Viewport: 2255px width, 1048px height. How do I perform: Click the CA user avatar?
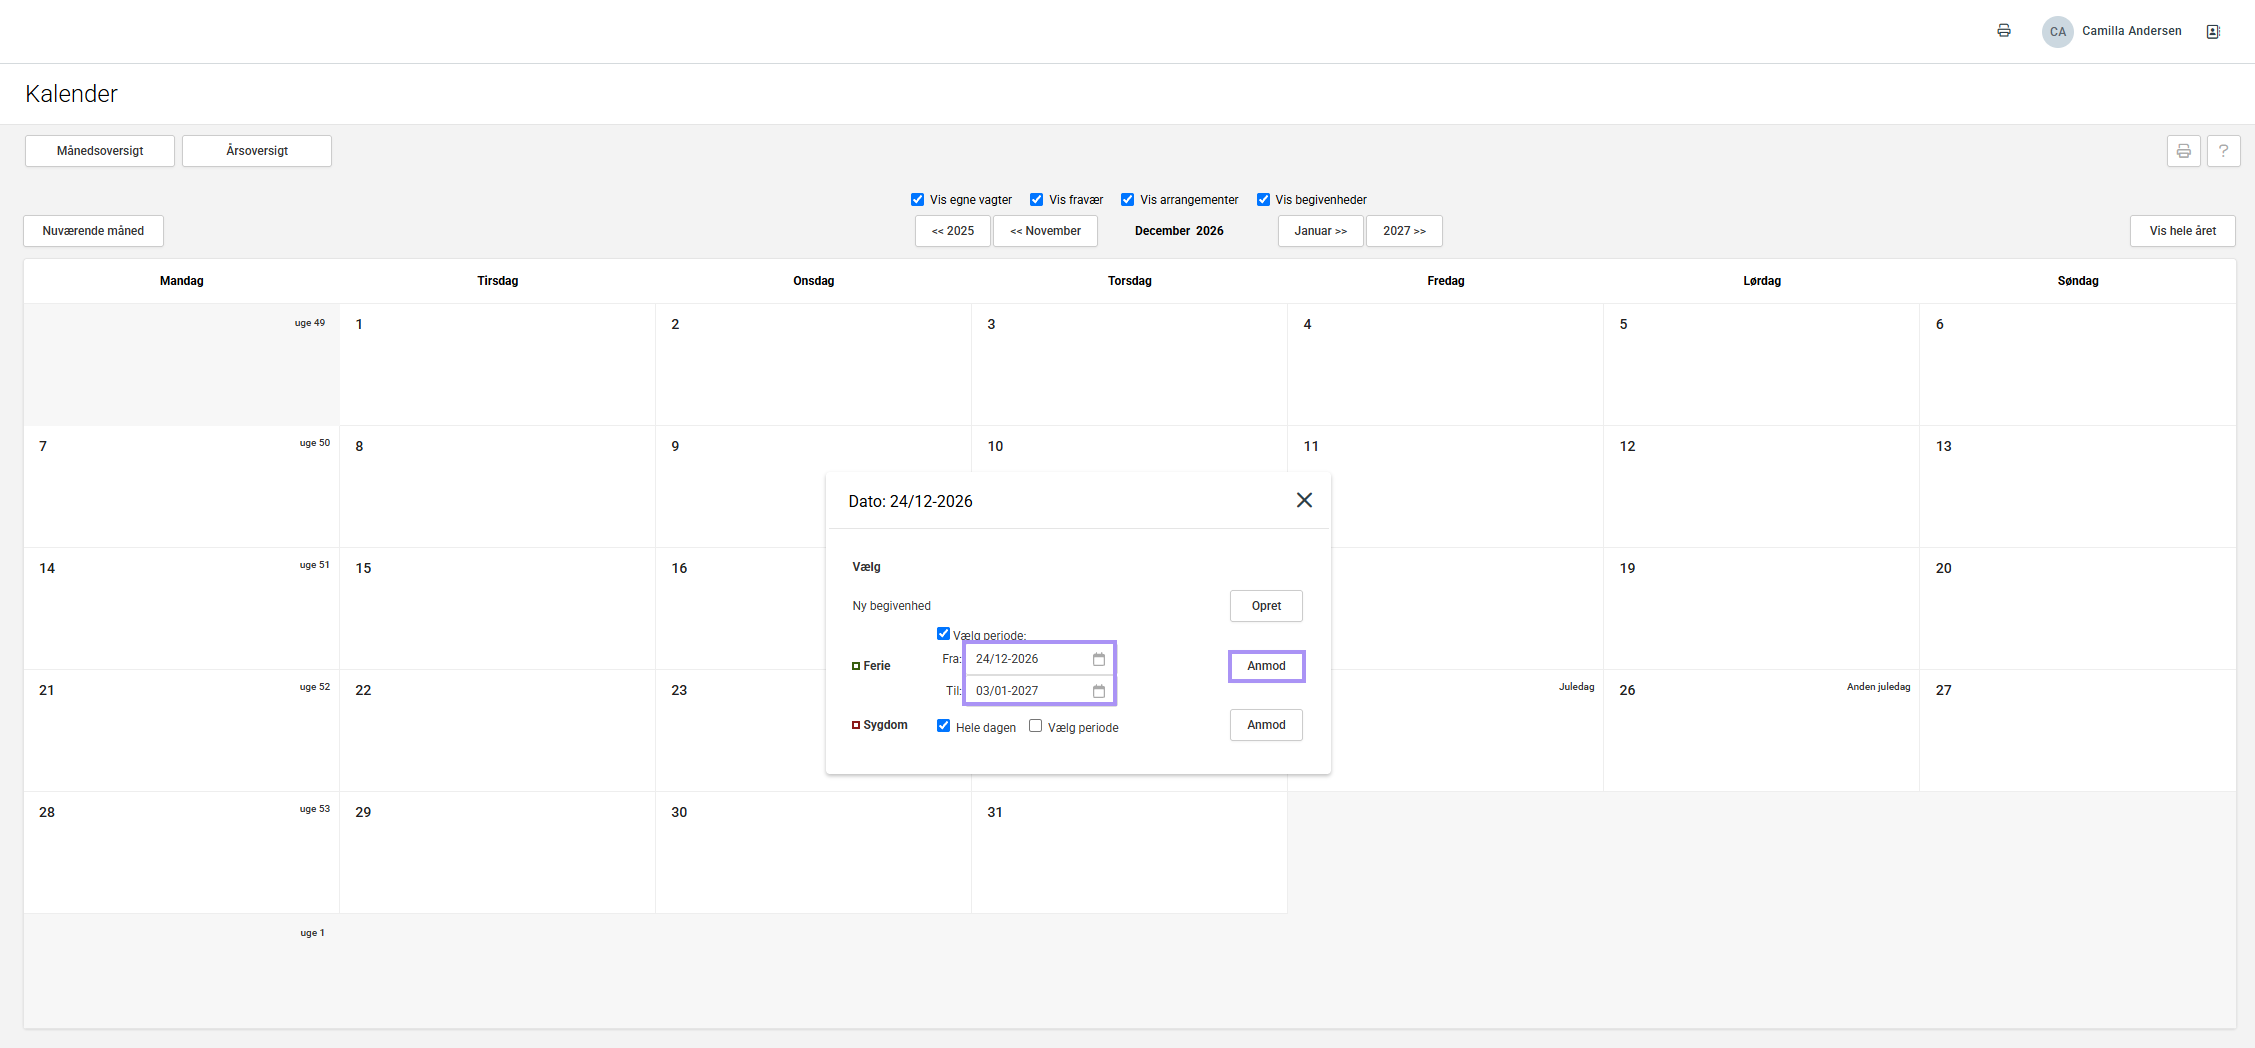coord(2057,31)
